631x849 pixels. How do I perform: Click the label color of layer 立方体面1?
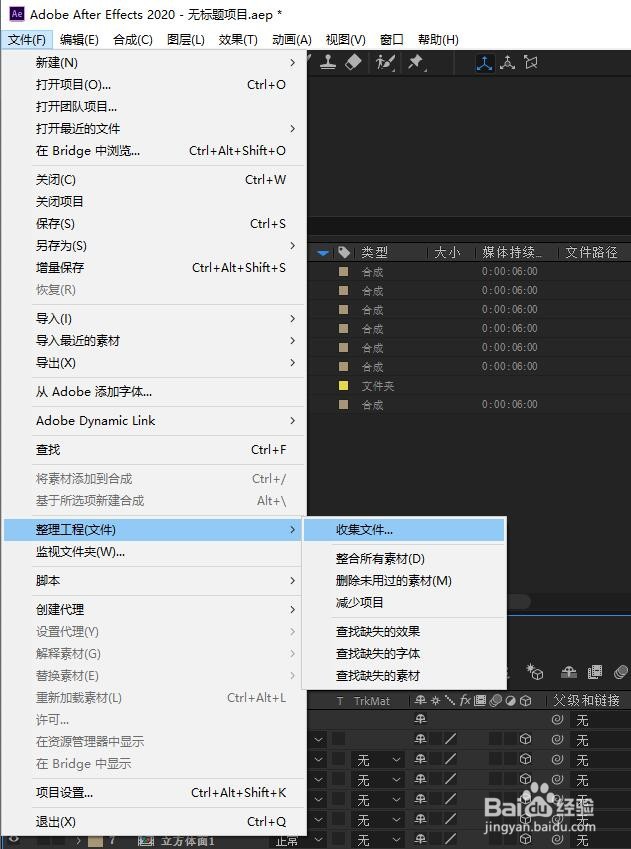point(95,841)
